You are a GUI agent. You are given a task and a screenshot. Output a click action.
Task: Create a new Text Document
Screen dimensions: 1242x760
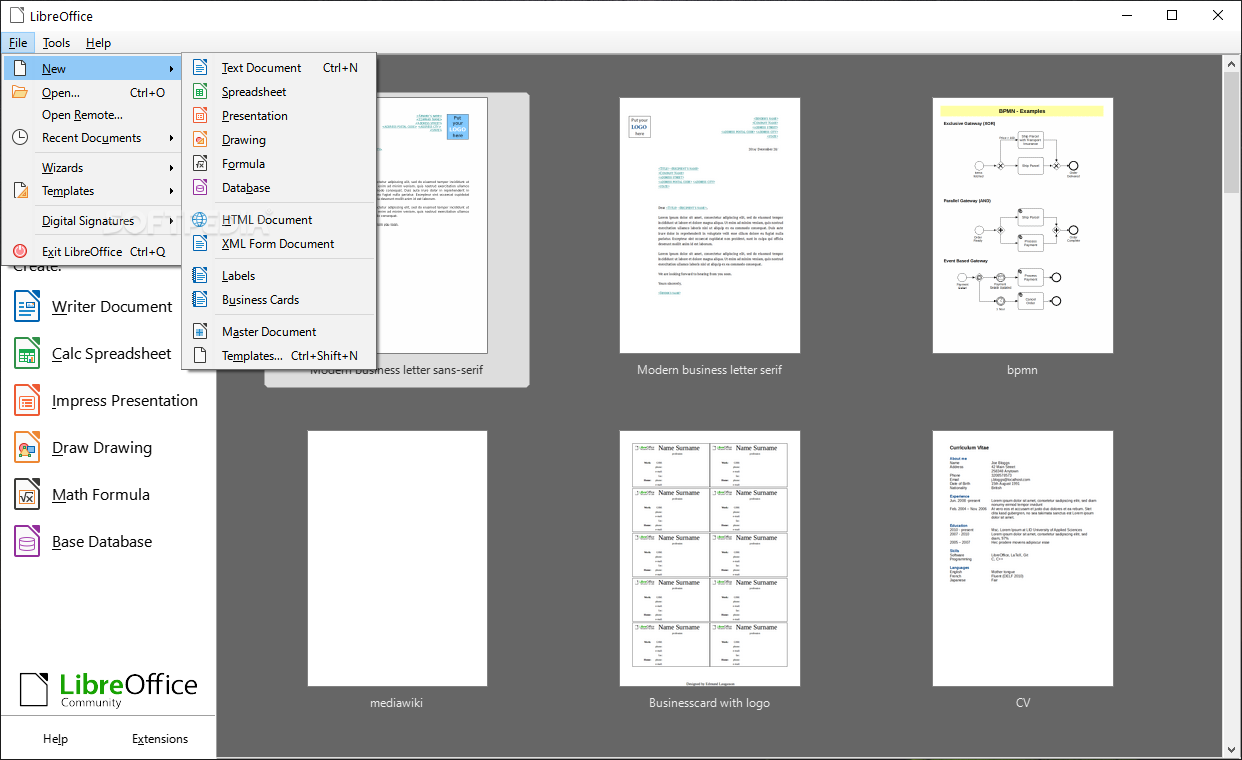(279, 68)
